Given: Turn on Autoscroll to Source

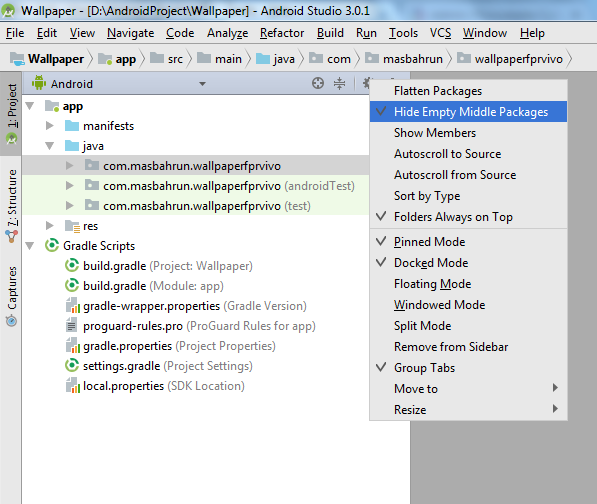Looking at the screenshot, I should (x=468, y=153).
